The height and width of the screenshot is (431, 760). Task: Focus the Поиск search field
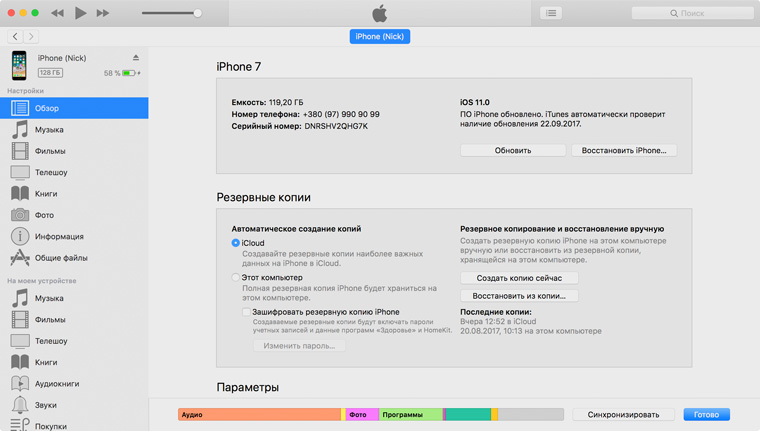tap(692, 13)
